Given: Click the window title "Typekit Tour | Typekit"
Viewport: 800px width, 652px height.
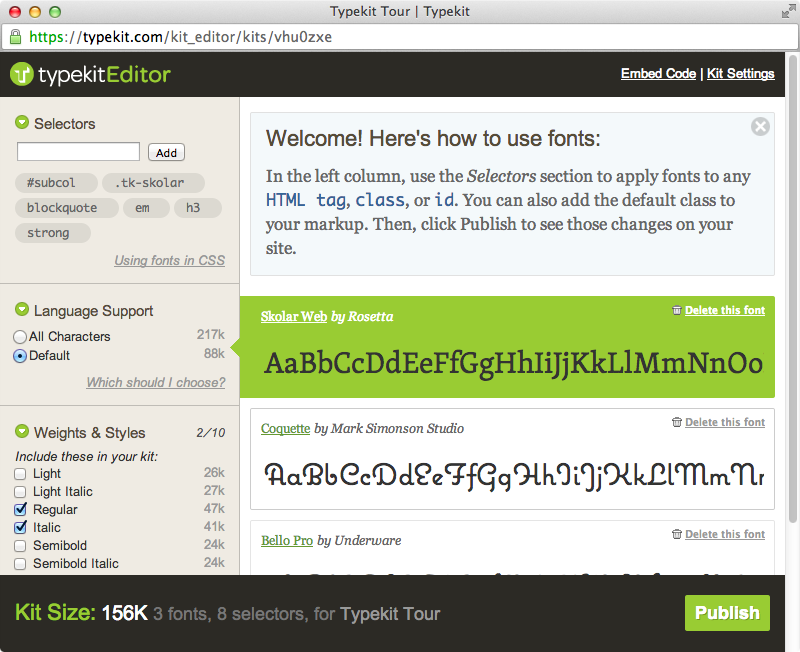Looking at the screenshot, I should [x=399, y=11].
